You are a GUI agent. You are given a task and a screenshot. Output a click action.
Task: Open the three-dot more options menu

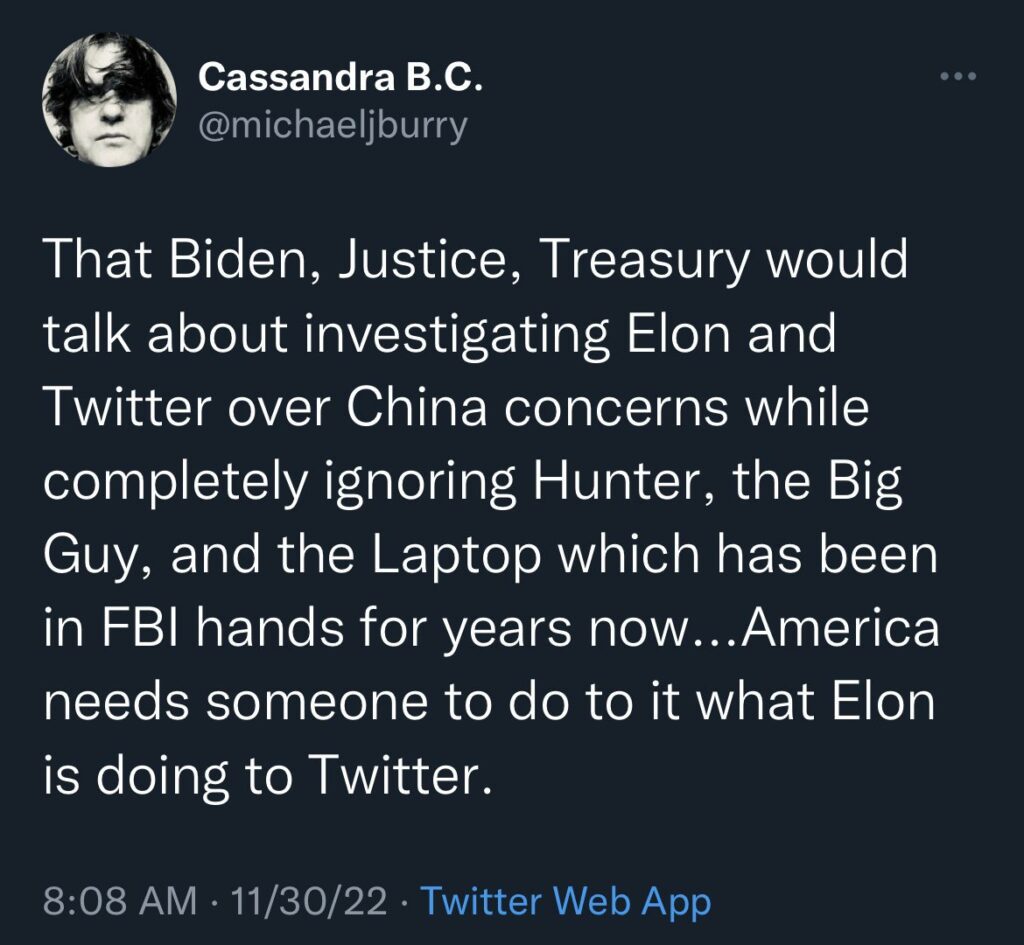(958, 77)
